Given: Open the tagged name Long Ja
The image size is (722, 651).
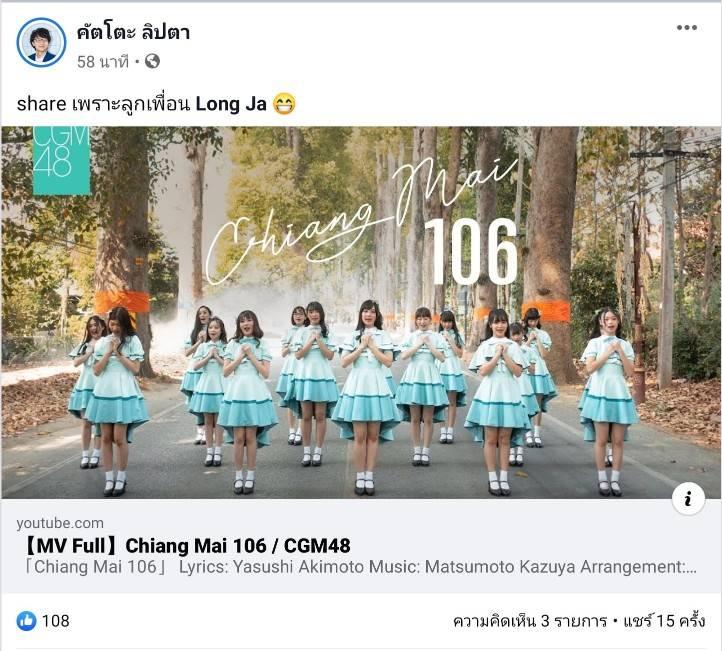Looking at the screenshot, I should (x=231, y=104).
